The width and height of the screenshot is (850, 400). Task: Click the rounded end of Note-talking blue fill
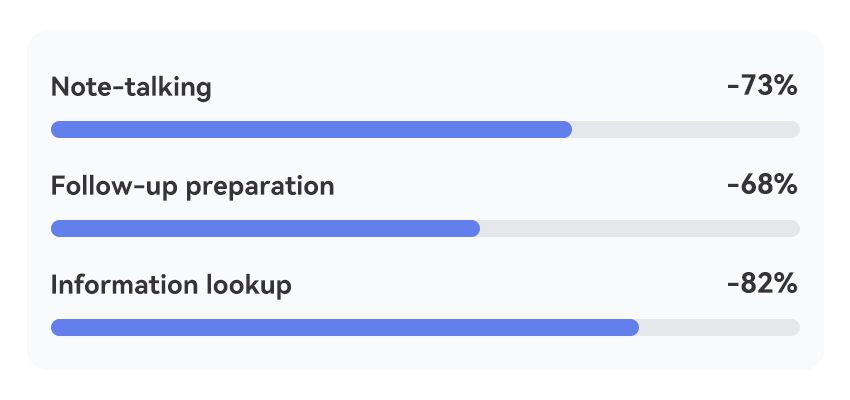coord(565,130)
